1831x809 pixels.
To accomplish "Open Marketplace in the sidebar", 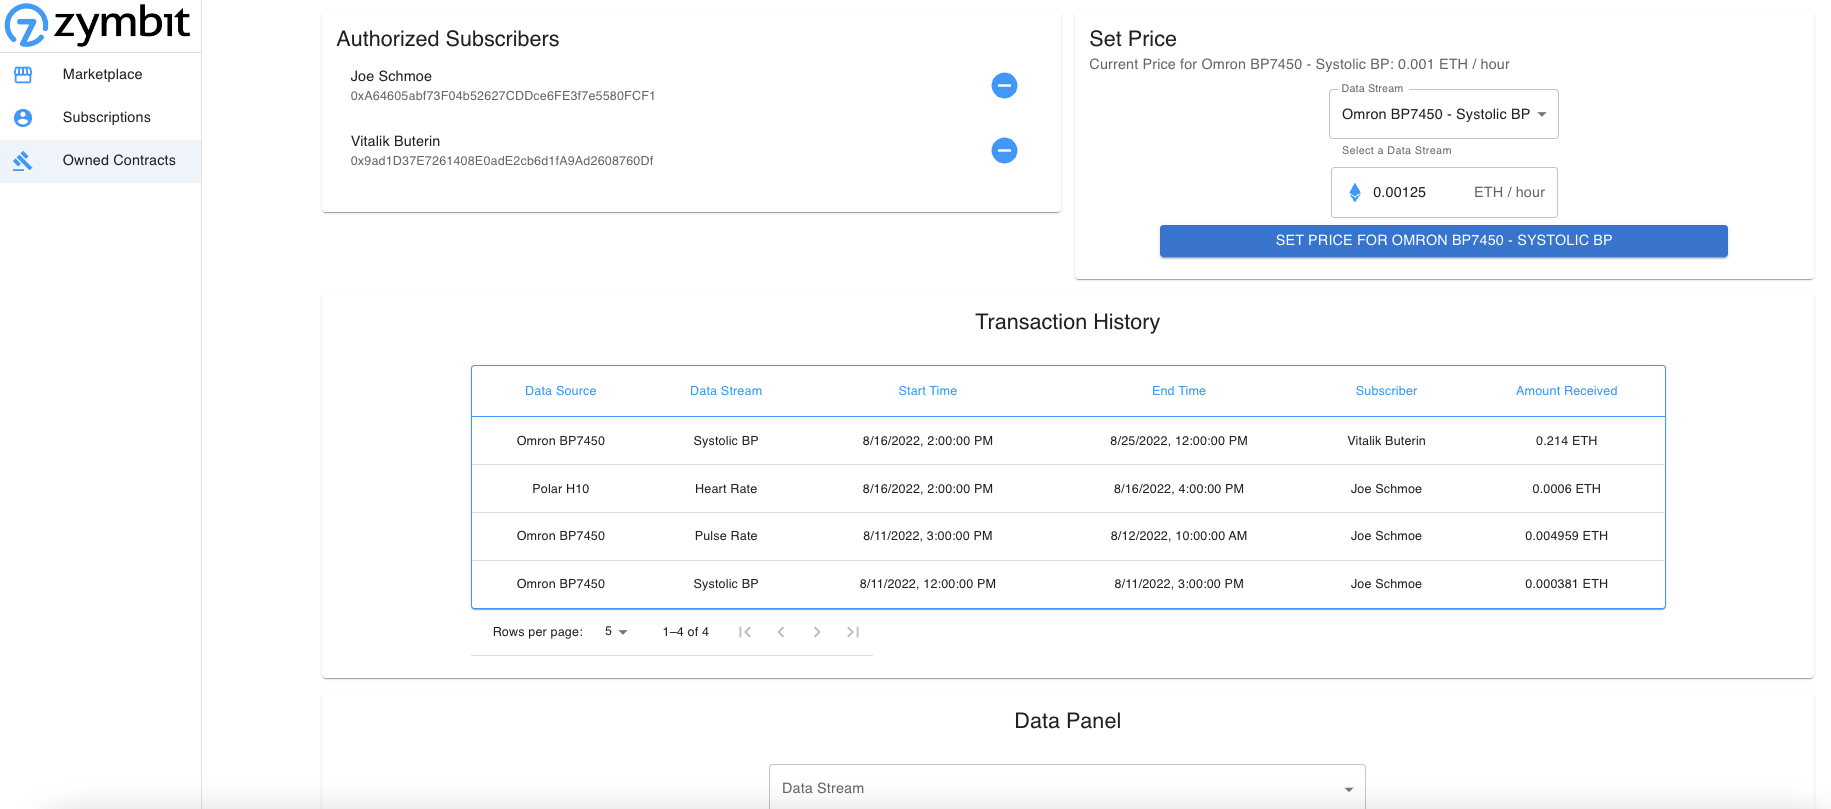I will [100, 74].
